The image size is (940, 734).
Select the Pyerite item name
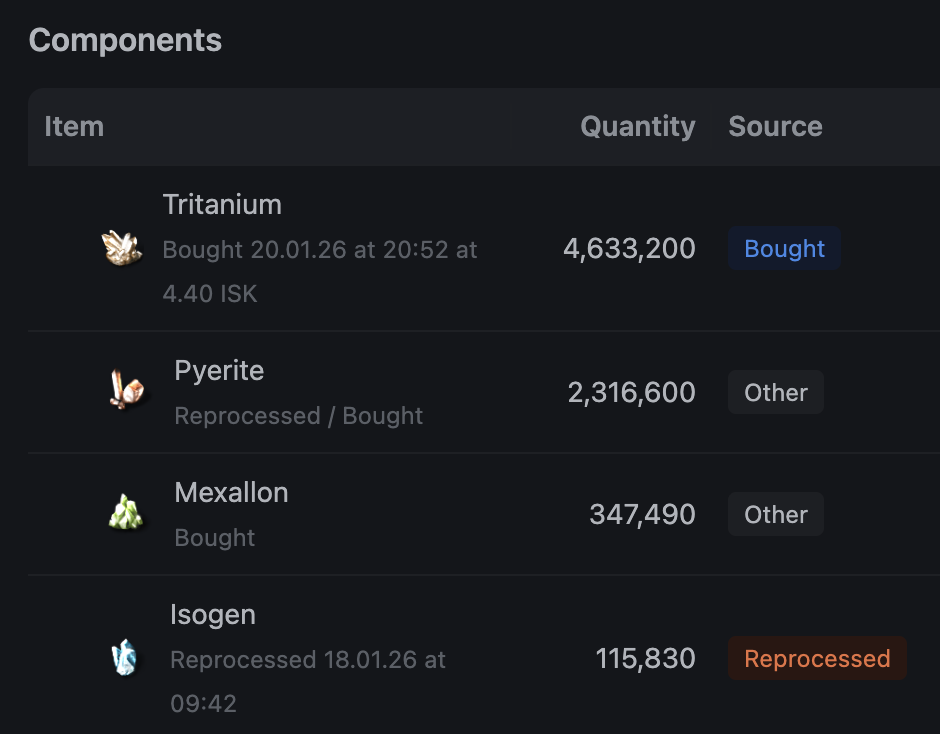(219, 370)
